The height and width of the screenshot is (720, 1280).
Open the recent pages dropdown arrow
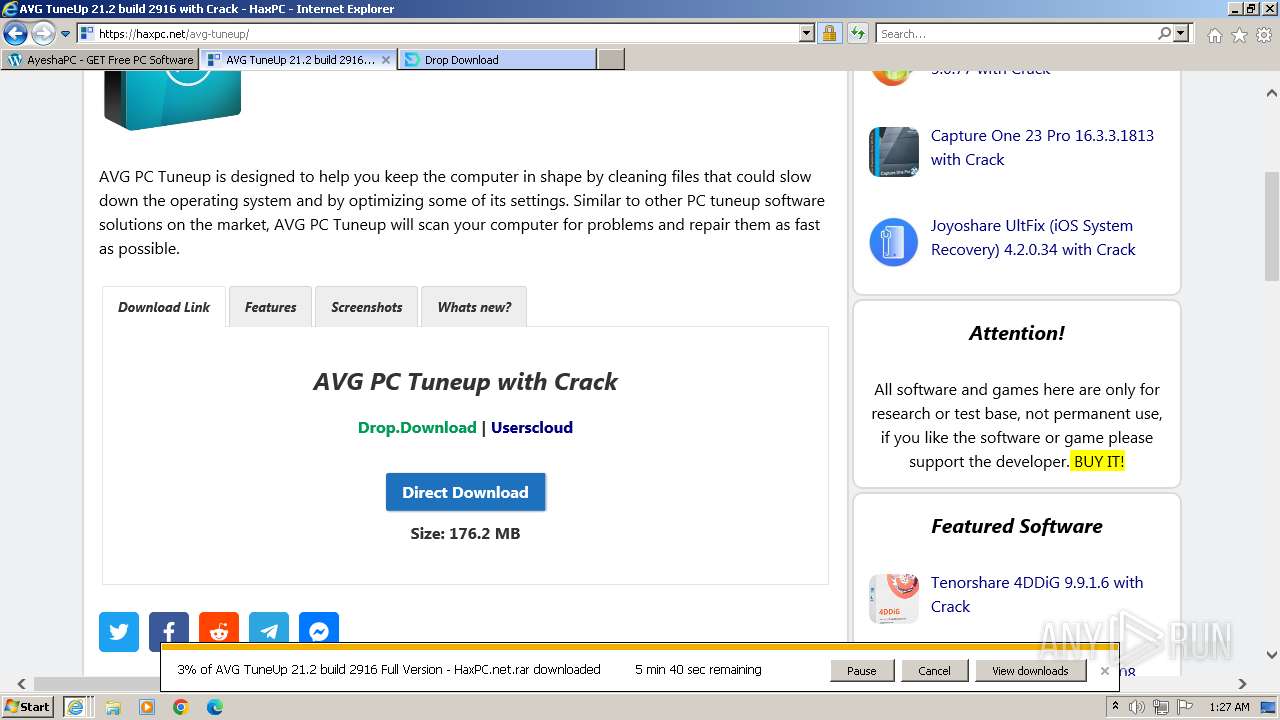66,34
